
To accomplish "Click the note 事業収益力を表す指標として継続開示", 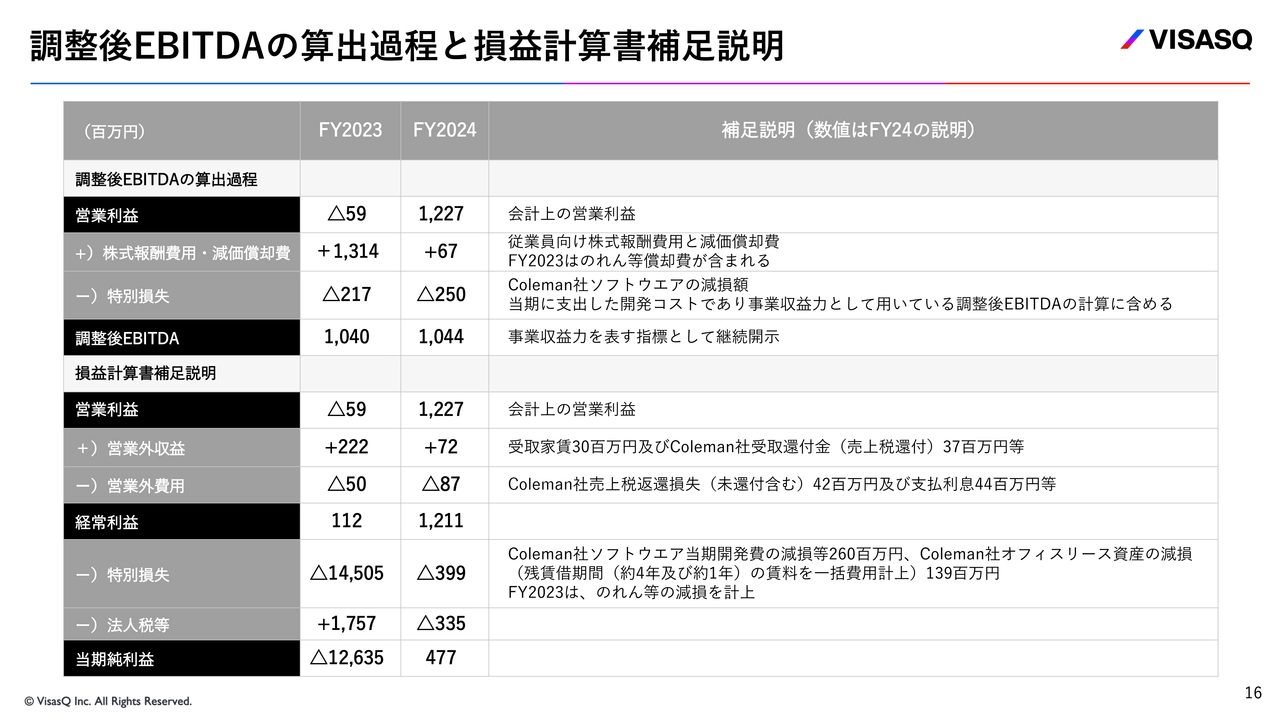I will (643, 338).
